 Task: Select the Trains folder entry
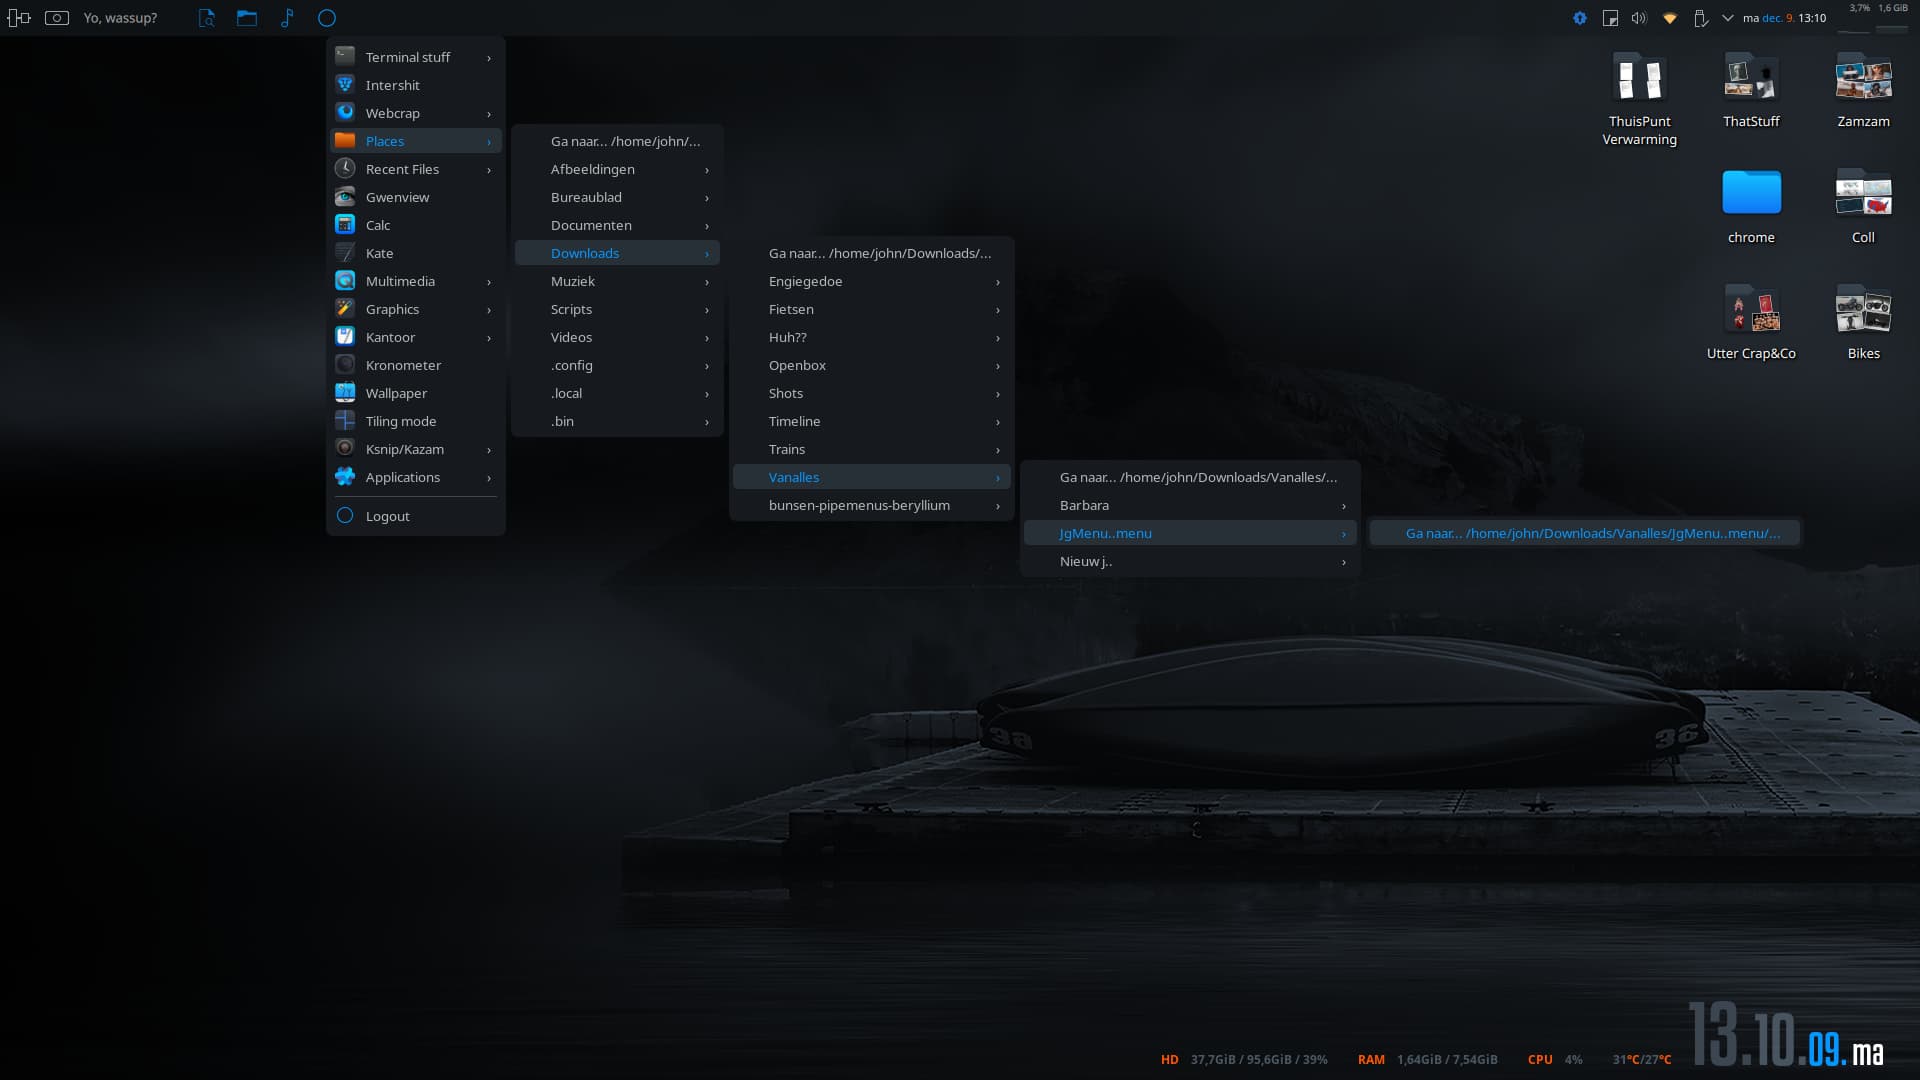pyautogui.click(x=871, y=449)
